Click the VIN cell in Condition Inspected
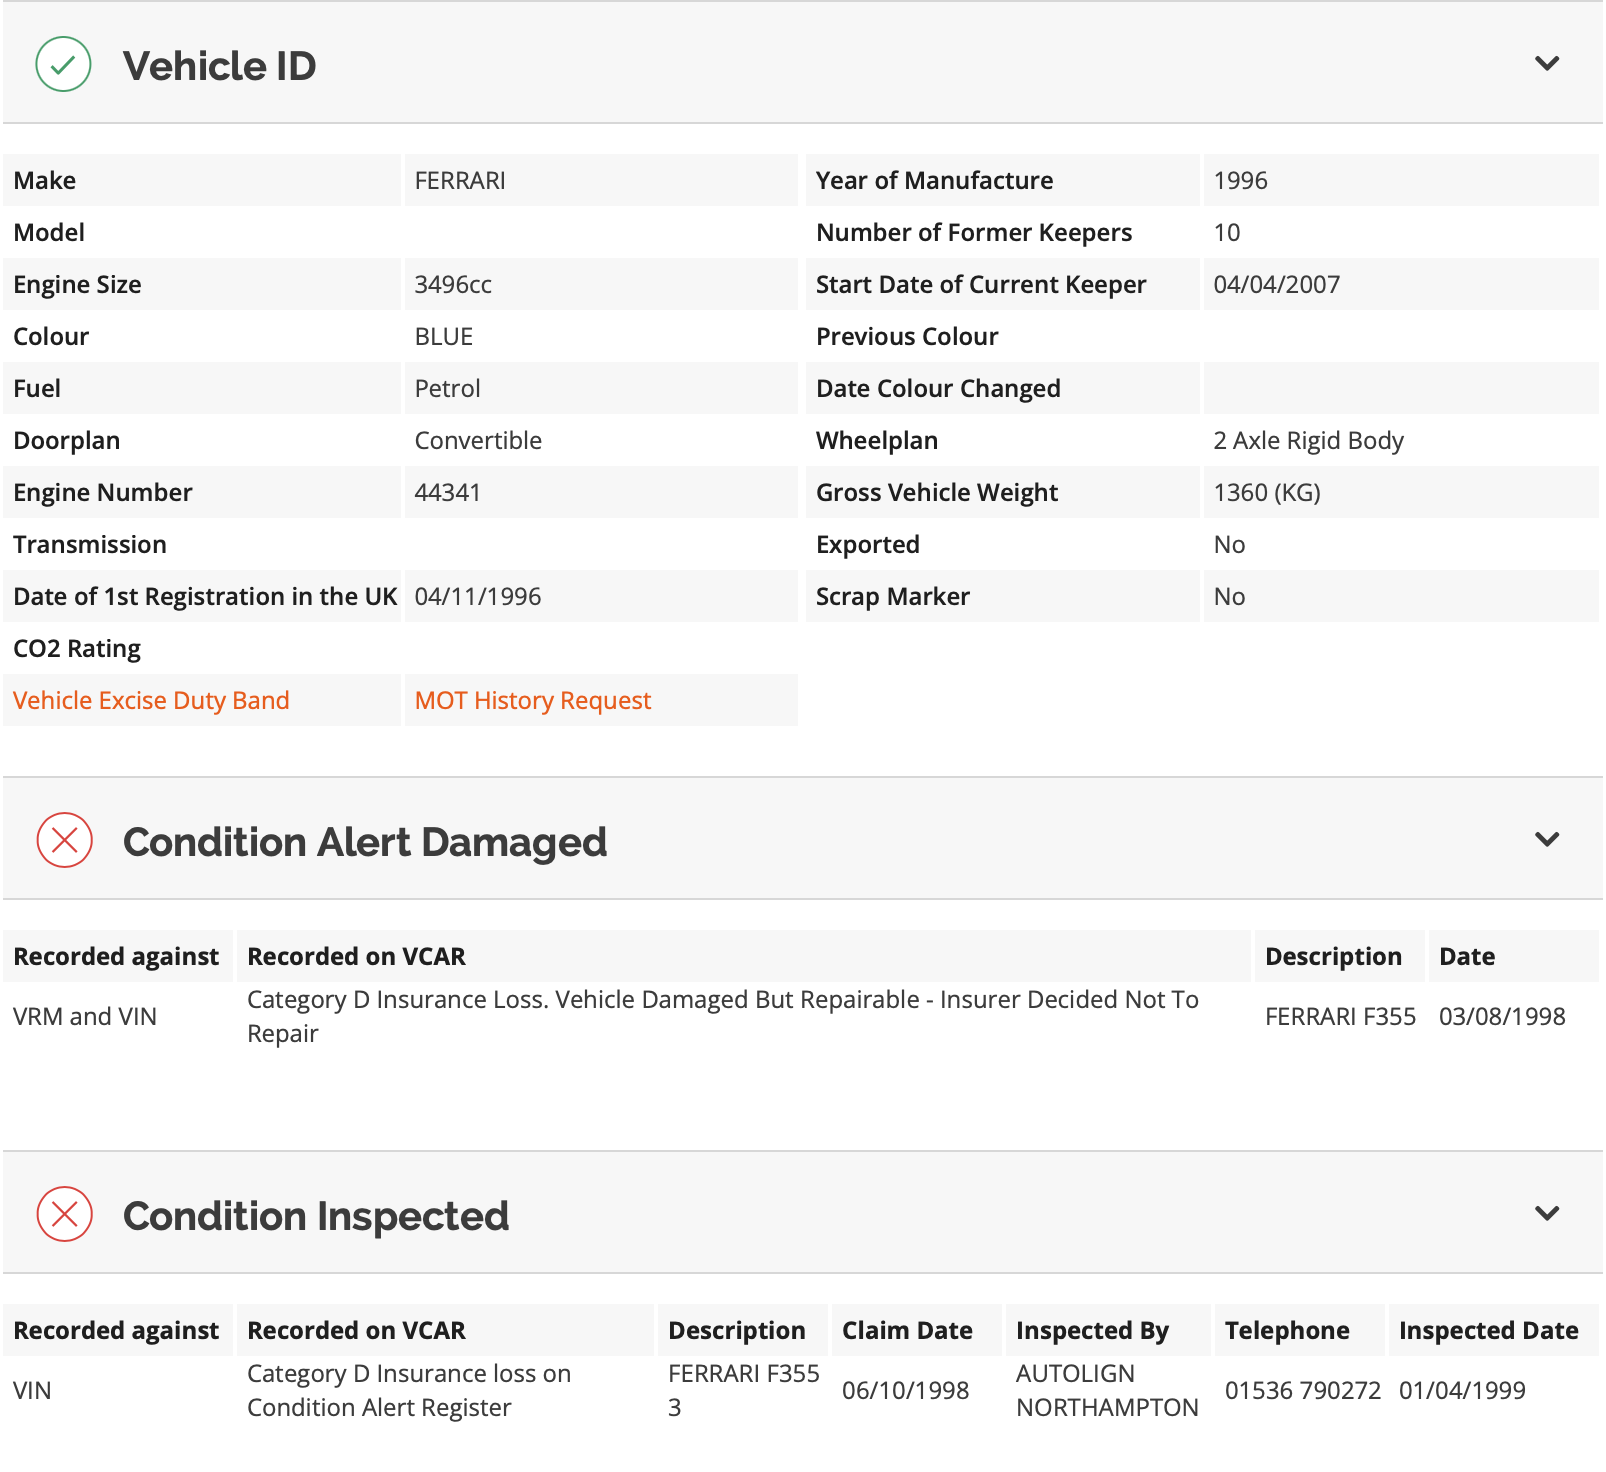 click(x=32, y=1391)
